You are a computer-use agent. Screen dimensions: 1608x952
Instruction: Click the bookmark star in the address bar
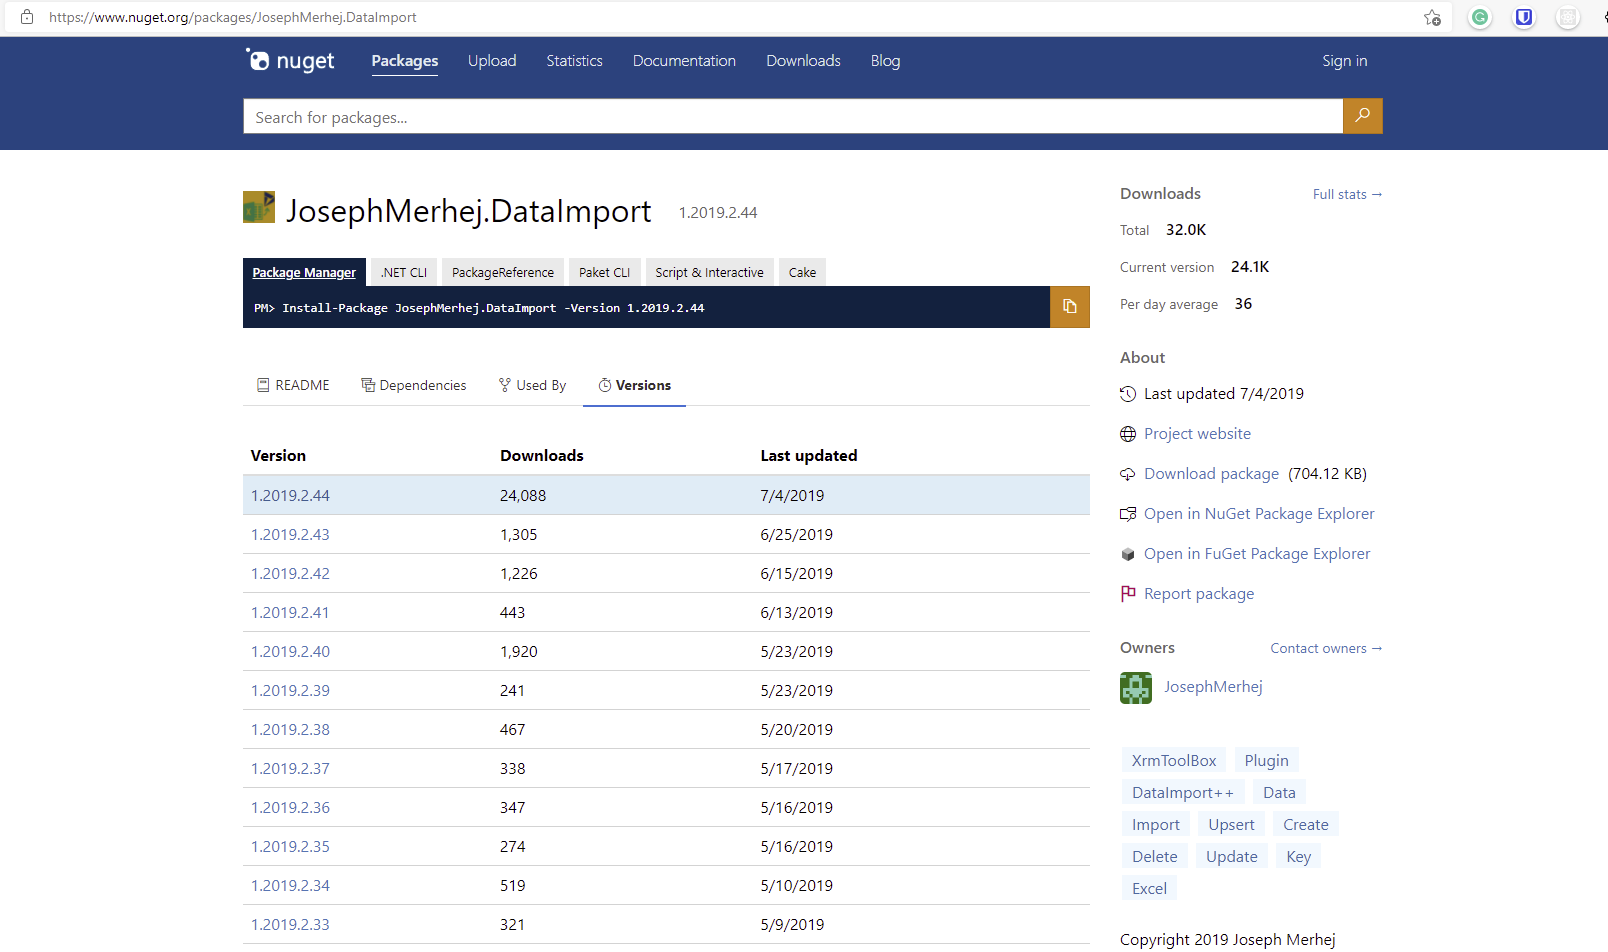click(1432, 17)
